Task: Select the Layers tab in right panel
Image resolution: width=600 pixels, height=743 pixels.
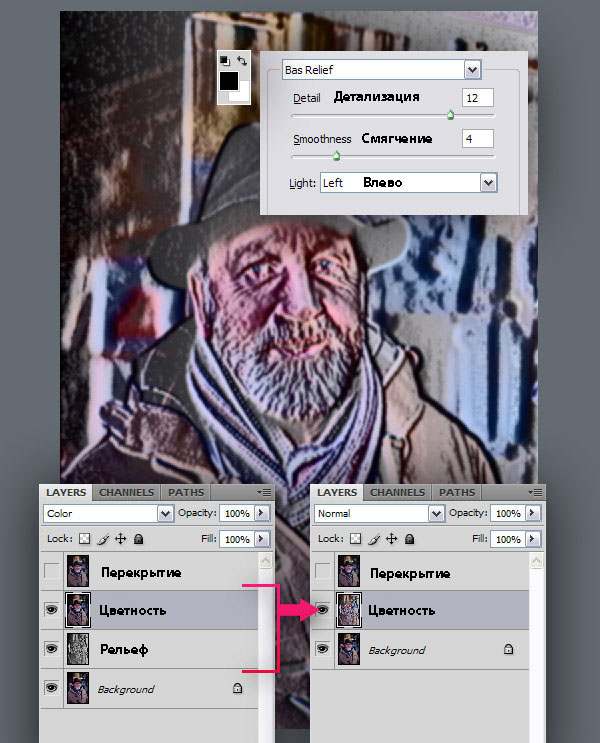Action: coord(336,492)
